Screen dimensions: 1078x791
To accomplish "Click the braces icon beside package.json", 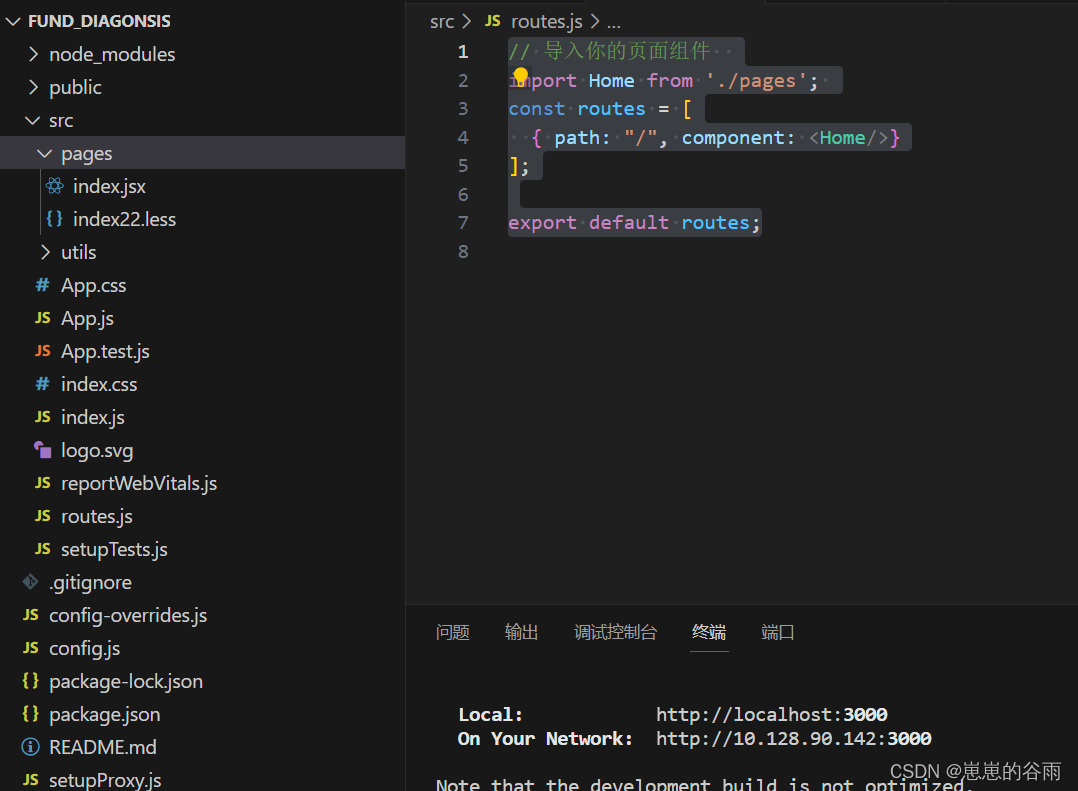I will (30, 714).
